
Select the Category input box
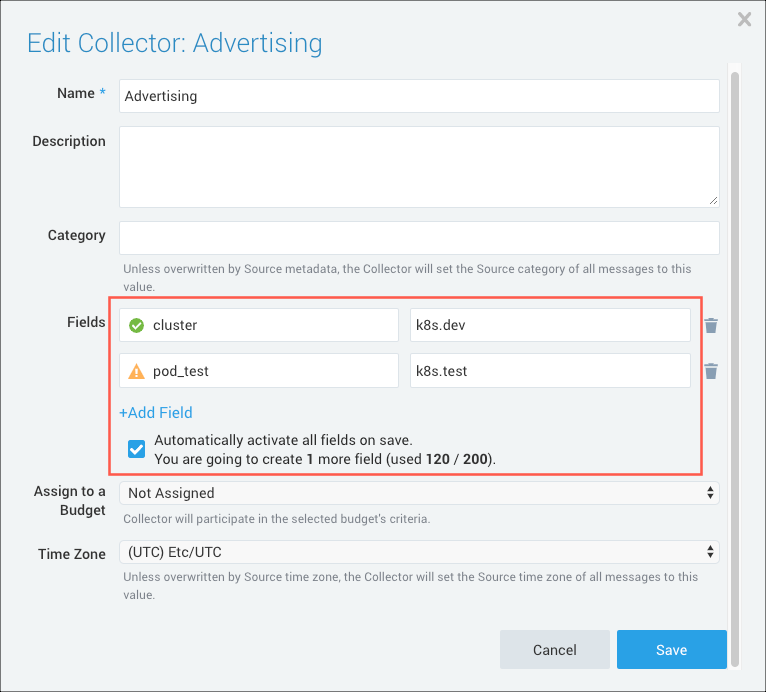(x=419, y=238)
